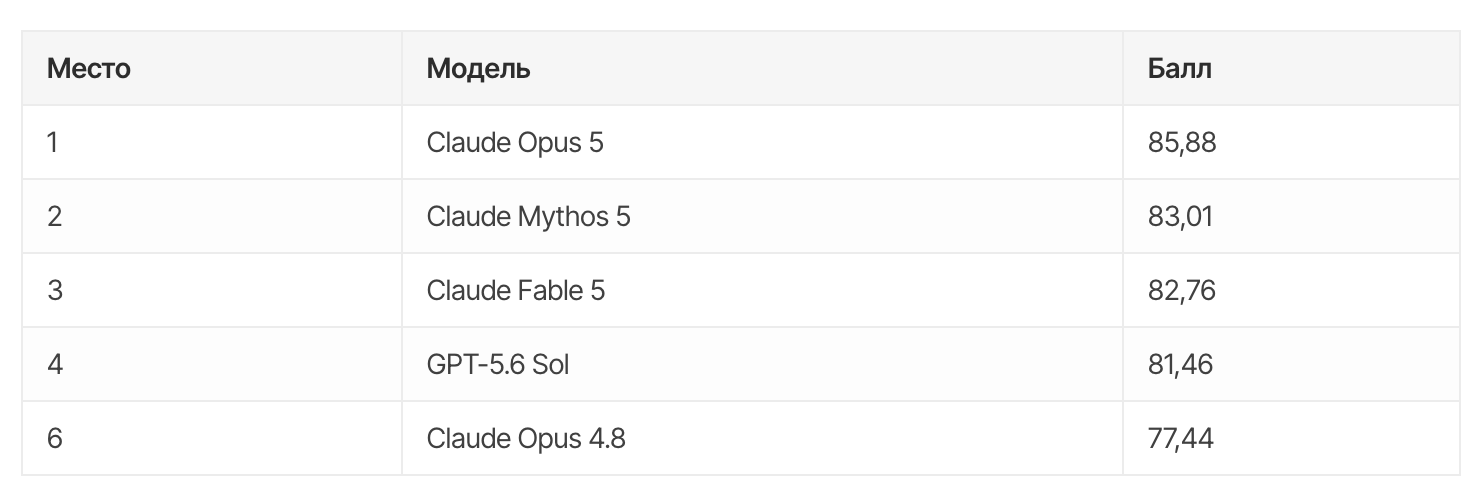Click the Модель column header
This screenshot has width=1475, height=490.
[x=479, y=69]
